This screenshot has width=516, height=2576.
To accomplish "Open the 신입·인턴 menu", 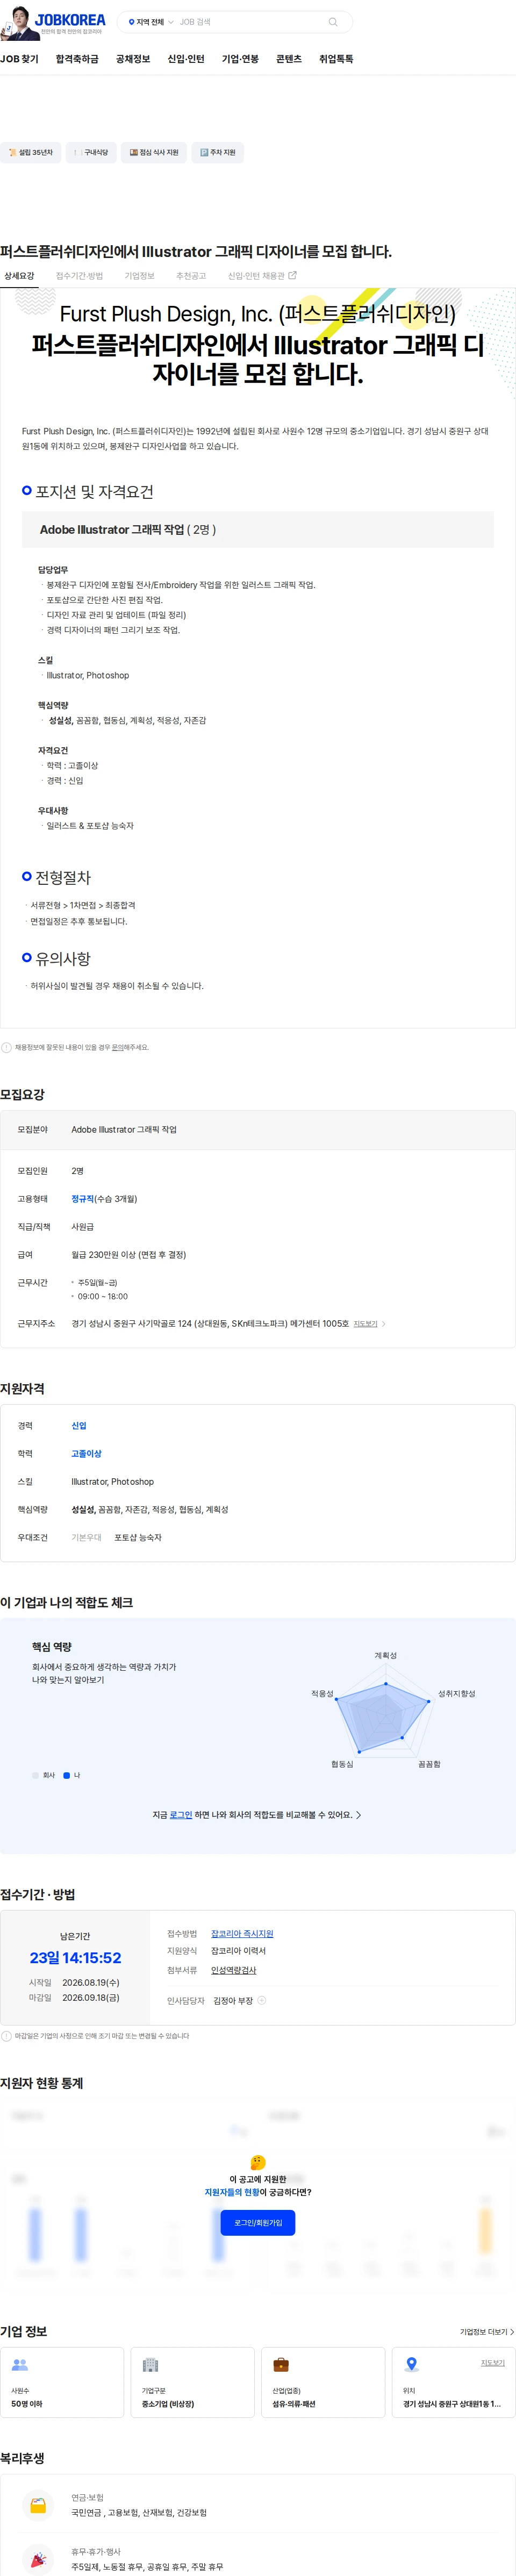I will [186, 59].
